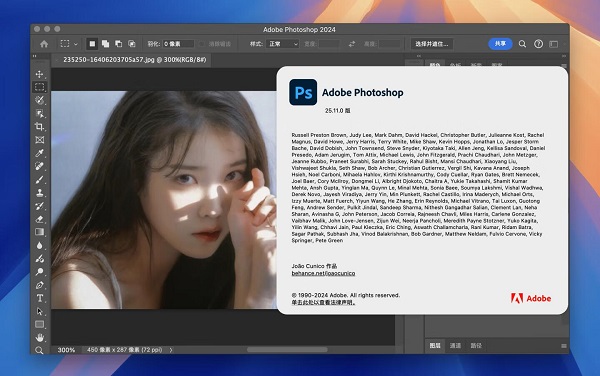Select the Spot Healing Brush tool
This screenshot has height=376, width=600.
(x=39, y=166)
